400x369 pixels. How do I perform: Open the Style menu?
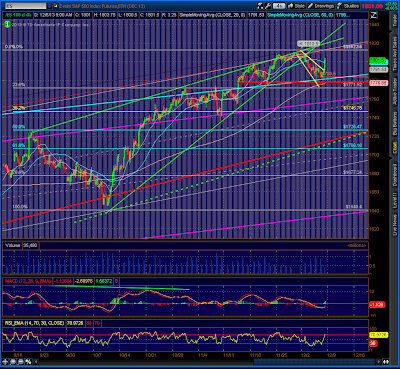296,6
